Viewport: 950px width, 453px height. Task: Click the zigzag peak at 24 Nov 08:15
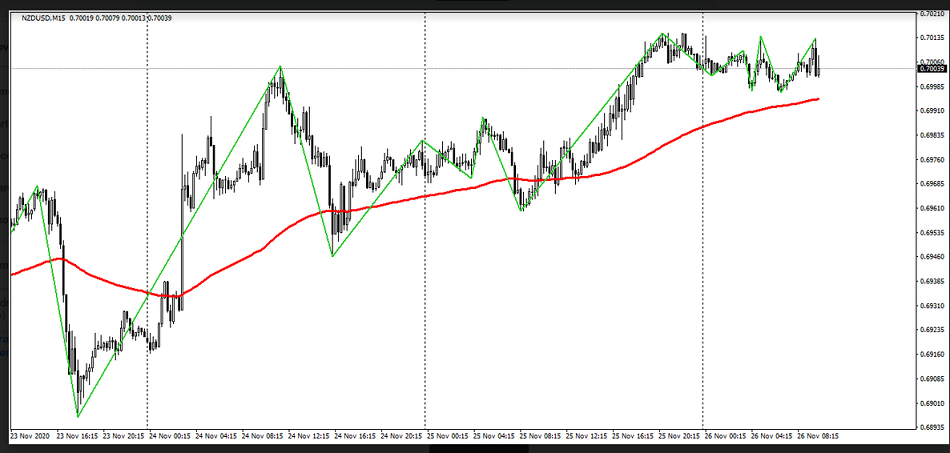click(x=280, y=67)
